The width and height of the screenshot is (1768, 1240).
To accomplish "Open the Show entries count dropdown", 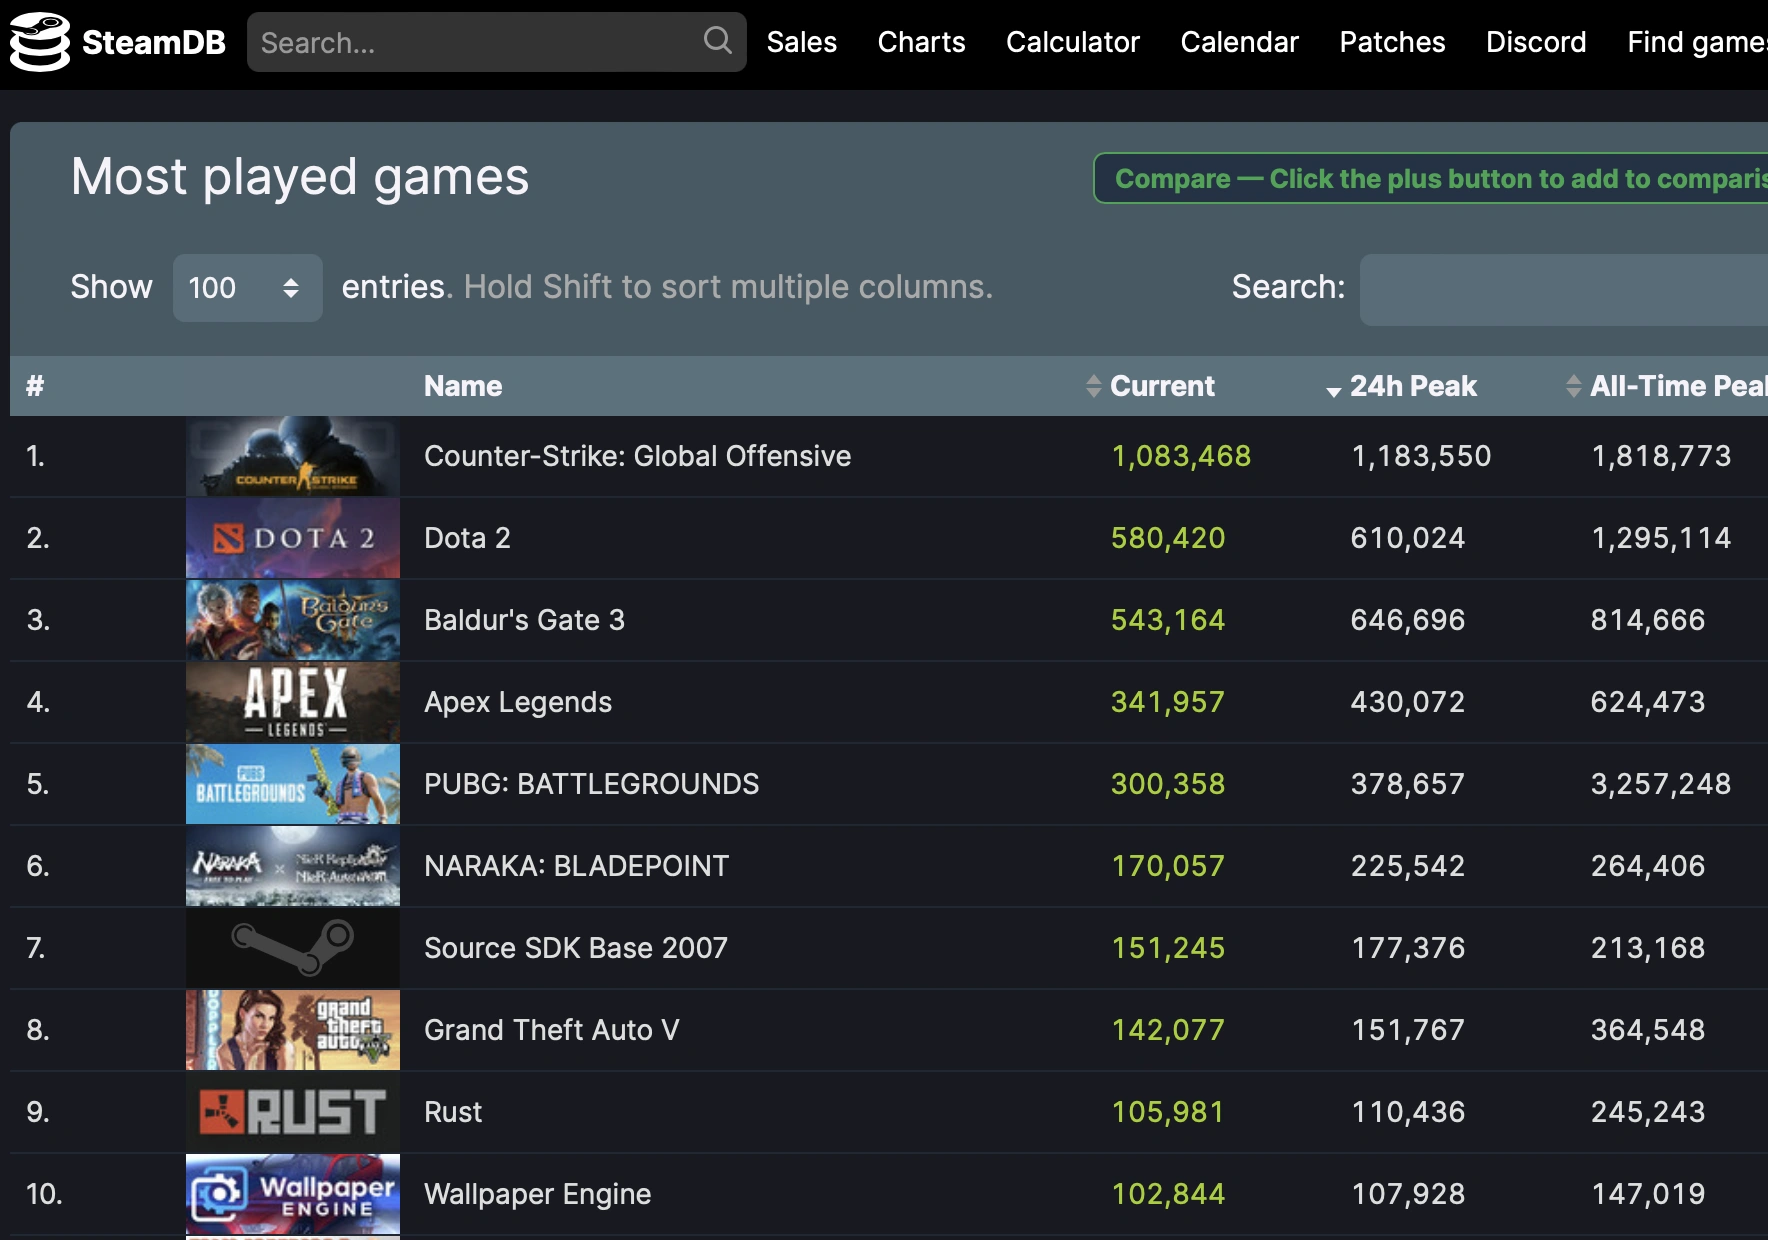I will click(247, 288).
